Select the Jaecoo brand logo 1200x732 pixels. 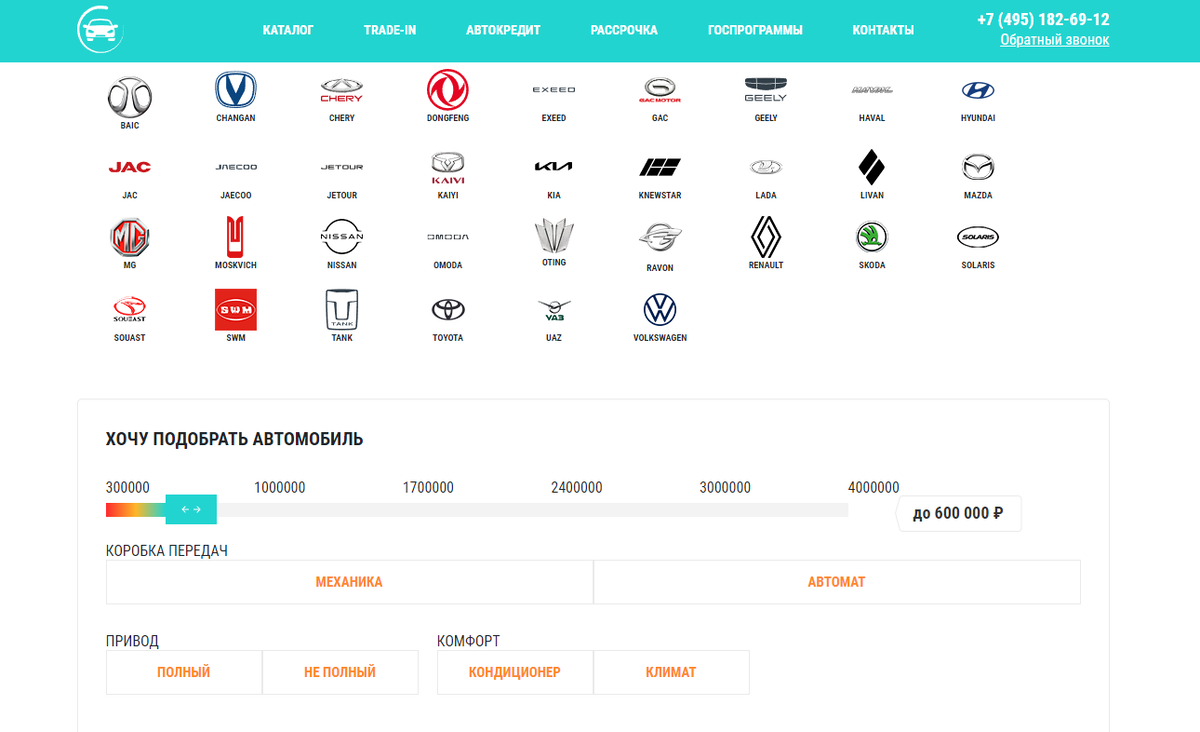pyautogui.click(x=236, y=167)
